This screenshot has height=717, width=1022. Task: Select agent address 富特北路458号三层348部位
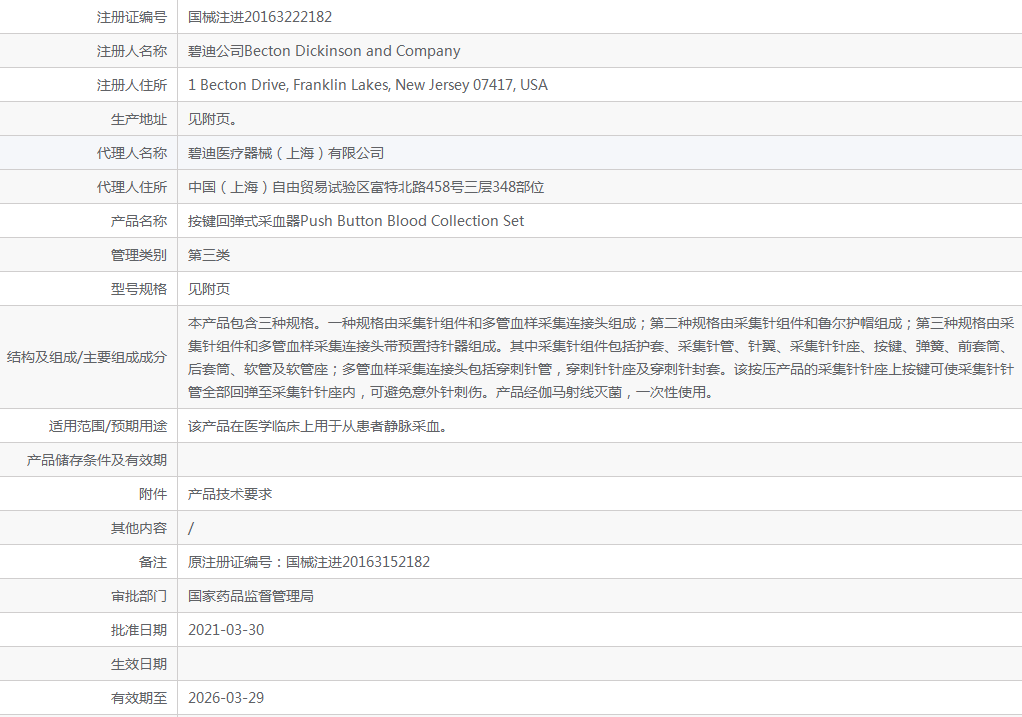tap(457, 187)
